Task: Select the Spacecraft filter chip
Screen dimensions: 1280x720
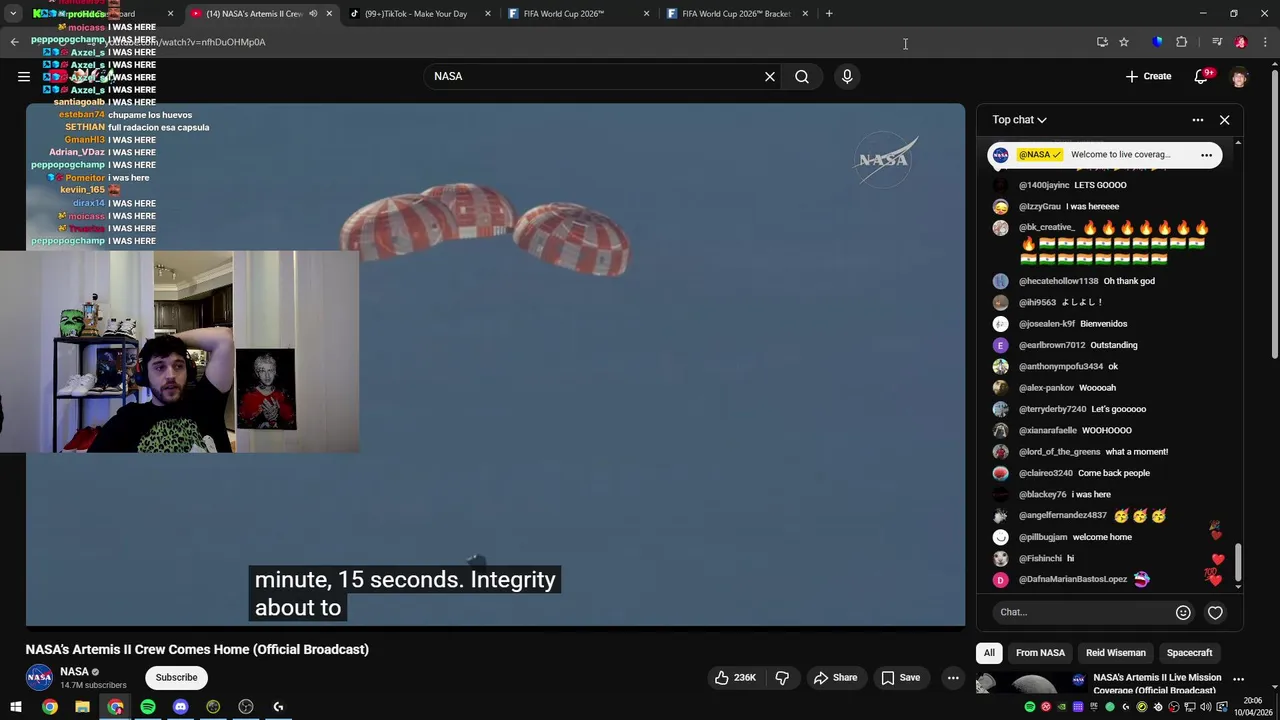Action: click(1189, 653)
